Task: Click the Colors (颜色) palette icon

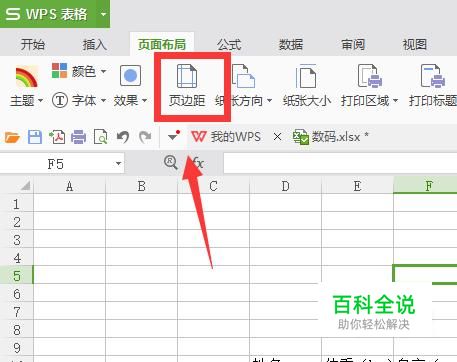Action: pyautogui.click(x=59, y=71)
